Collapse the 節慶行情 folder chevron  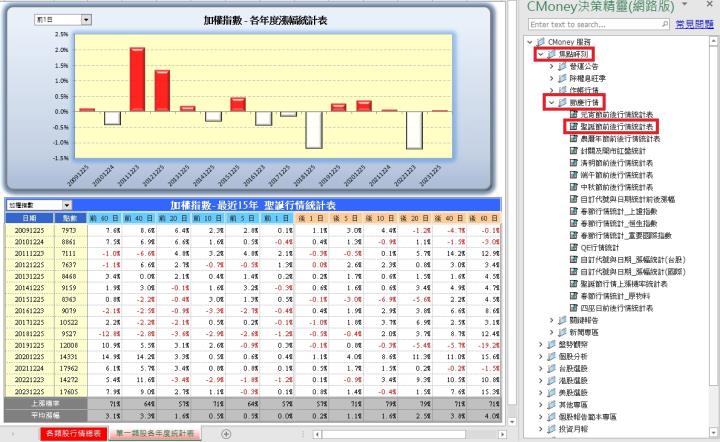551,102
